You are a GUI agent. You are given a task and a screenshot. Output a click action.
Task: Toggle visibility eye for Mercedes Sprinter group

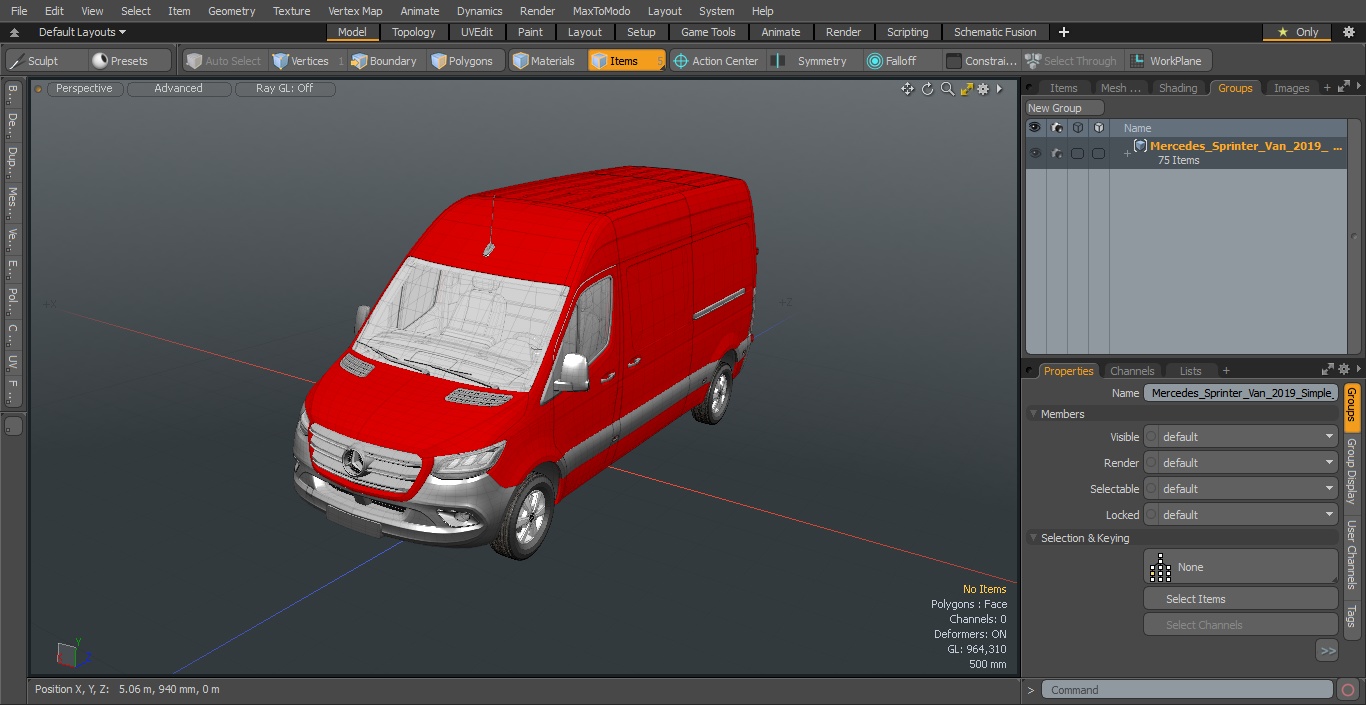tap(1035, 153)
